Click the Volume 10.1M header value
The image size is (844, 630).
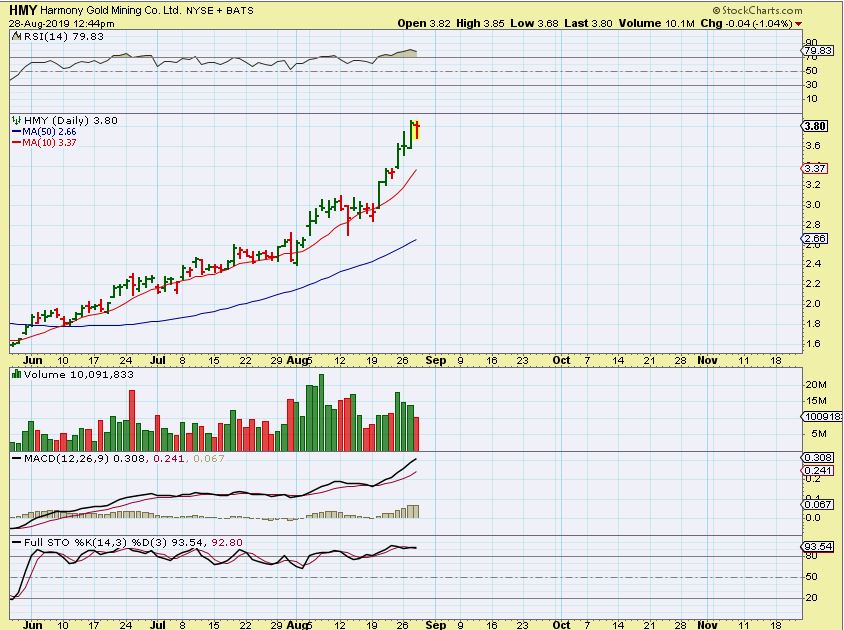point(657,24)
